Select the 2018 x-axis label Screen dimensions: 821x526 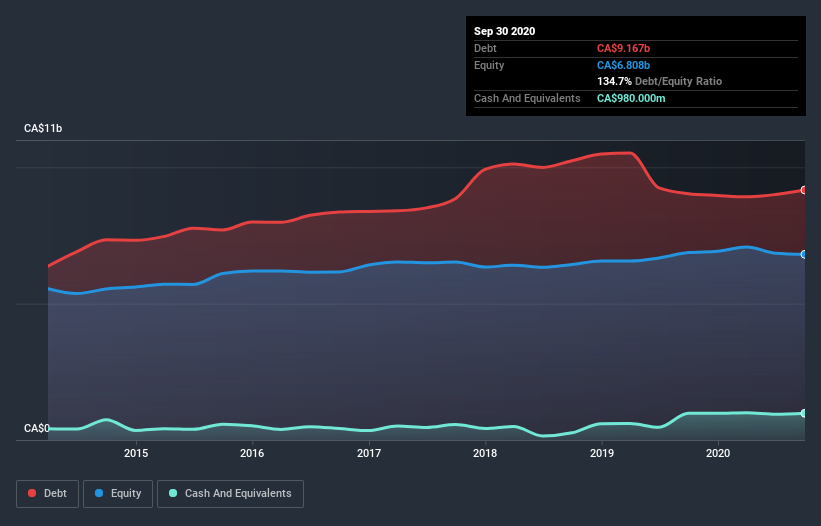click(485, 453)
